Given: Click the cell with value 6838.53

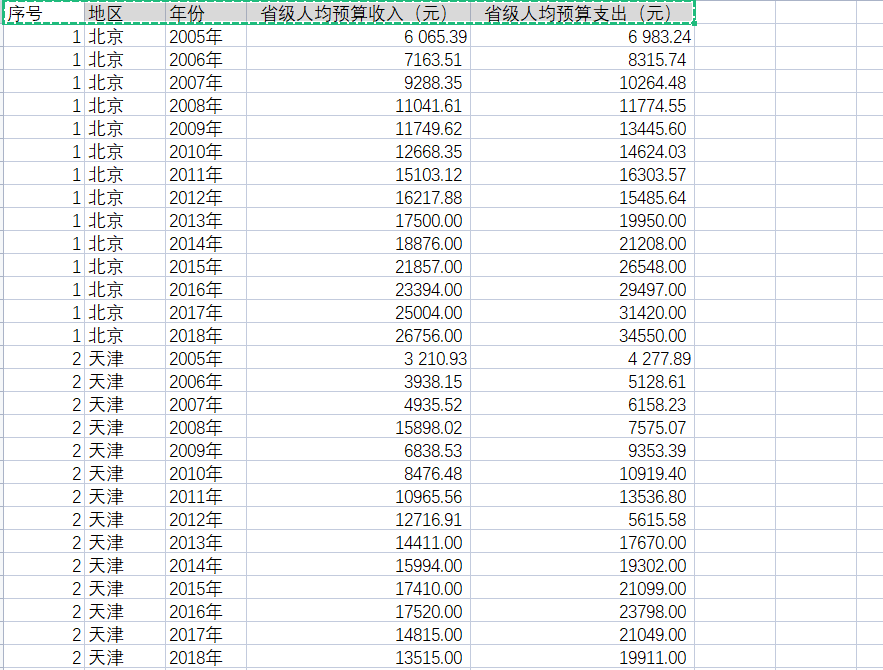Looking at the screenshot, I should [358, 450].
